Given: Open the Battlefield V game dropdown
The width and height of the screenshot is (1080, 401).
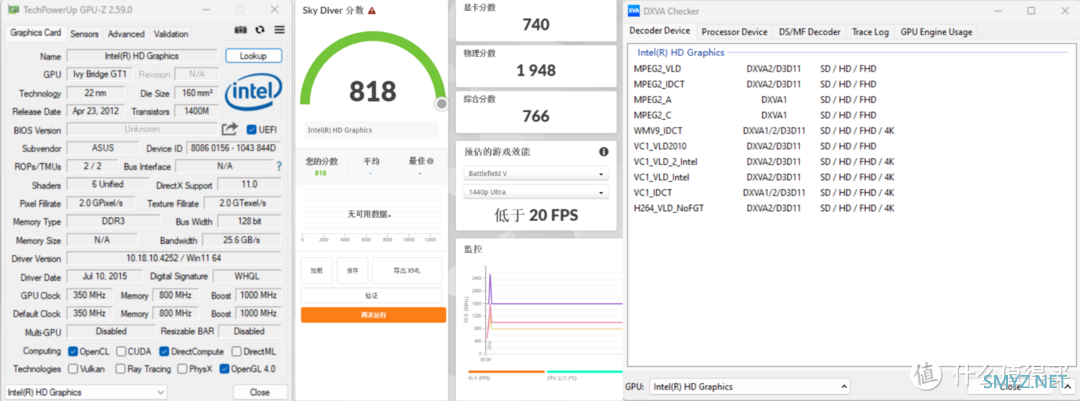Looking at the screenshot, I should point(536,174).
